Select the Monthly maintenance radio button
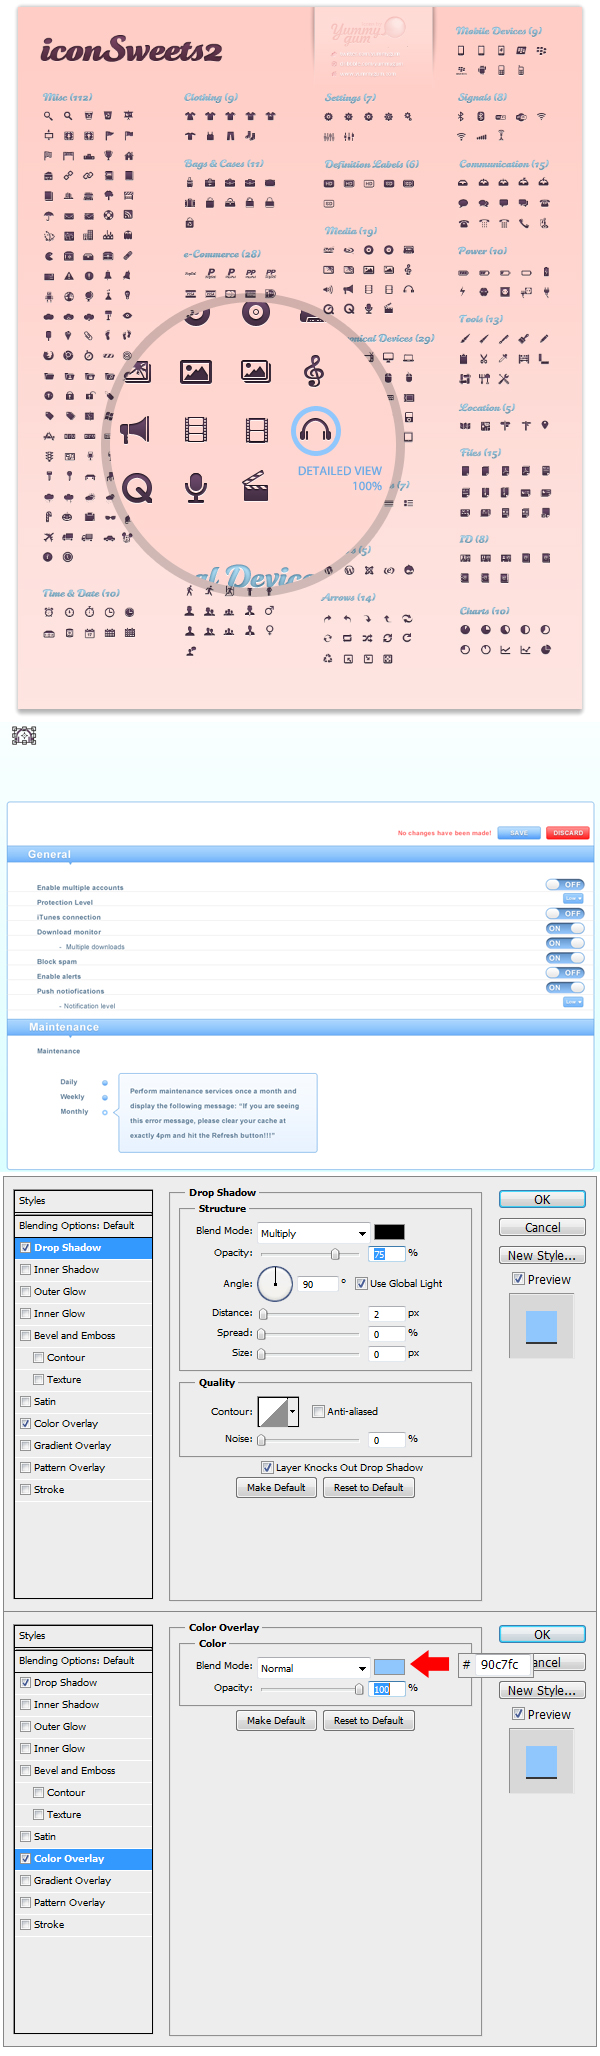The height and width of the screenshot is (2056, 600). (x=105, y=1112)
